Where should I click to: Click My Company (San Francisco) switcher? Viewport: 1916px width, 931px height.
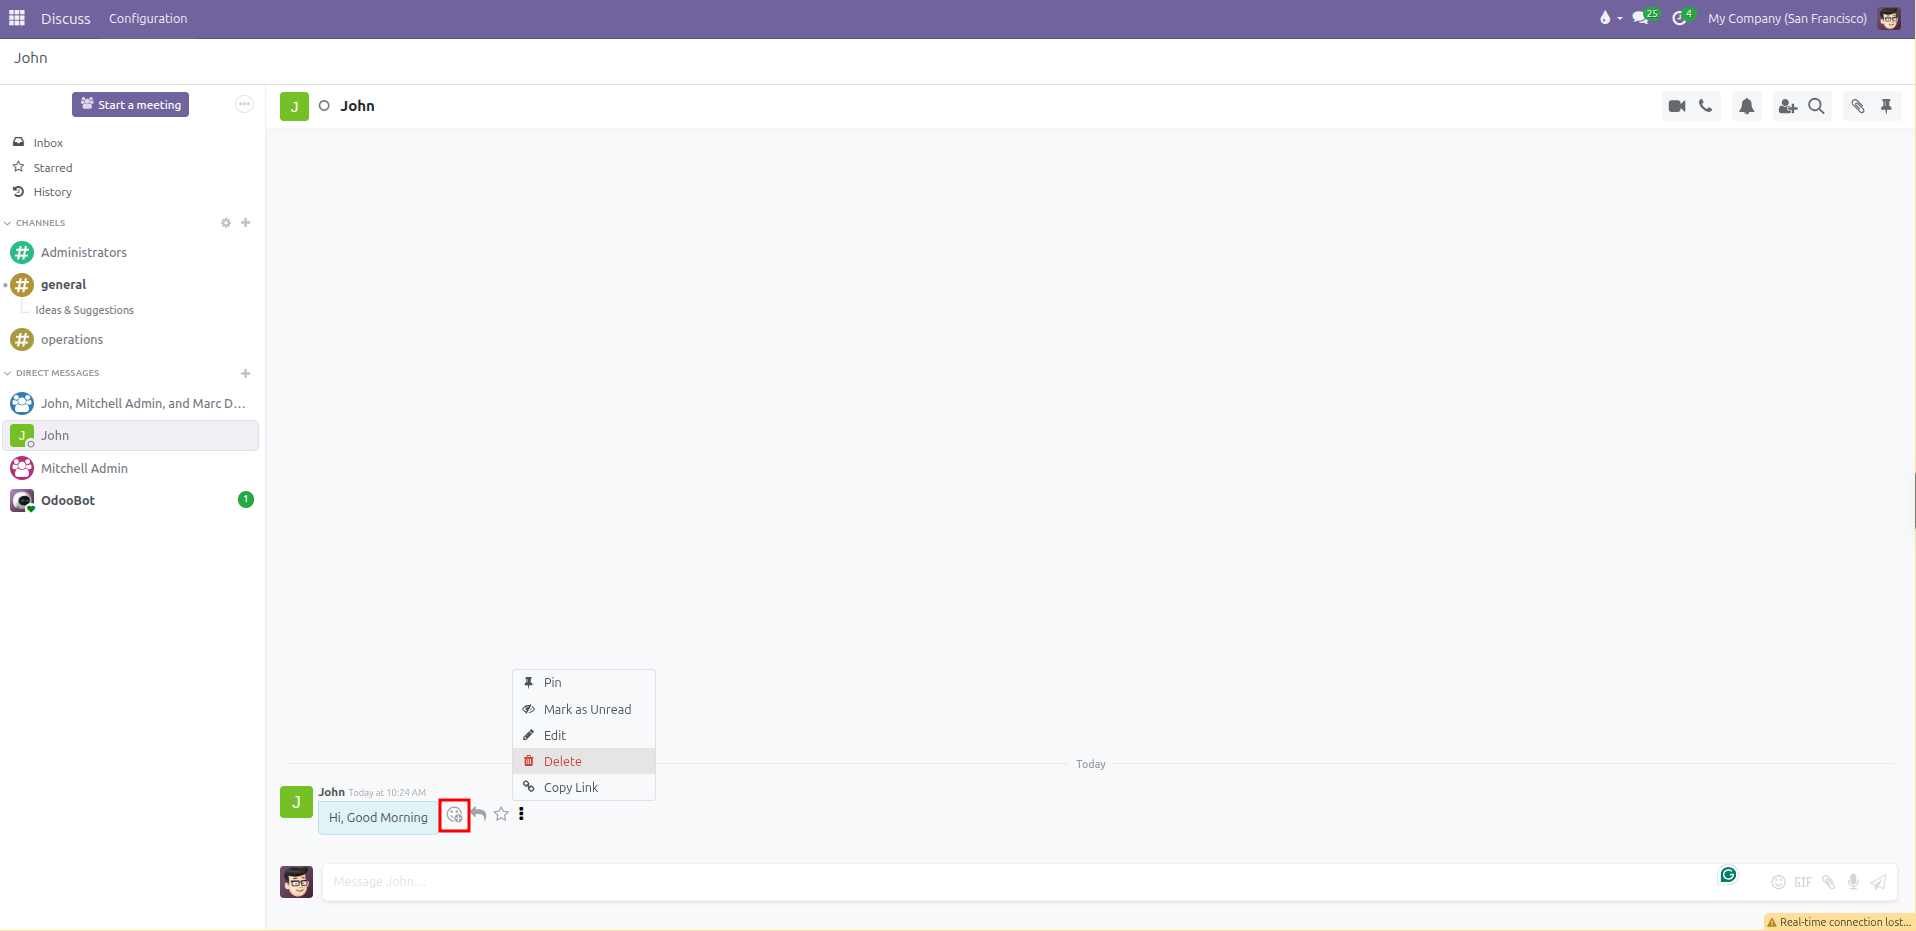tap(1787, 18)
